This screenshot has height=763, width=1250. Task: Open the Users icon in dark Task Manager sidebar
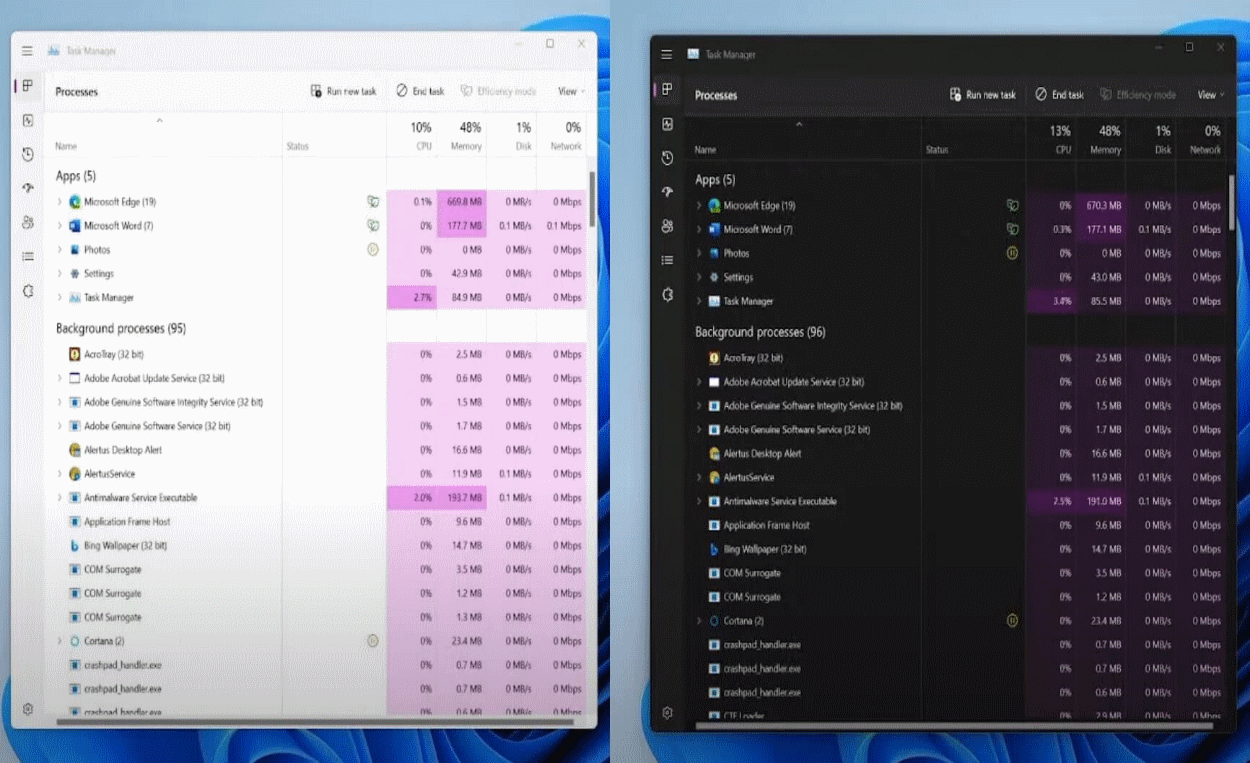click(667, 226)
